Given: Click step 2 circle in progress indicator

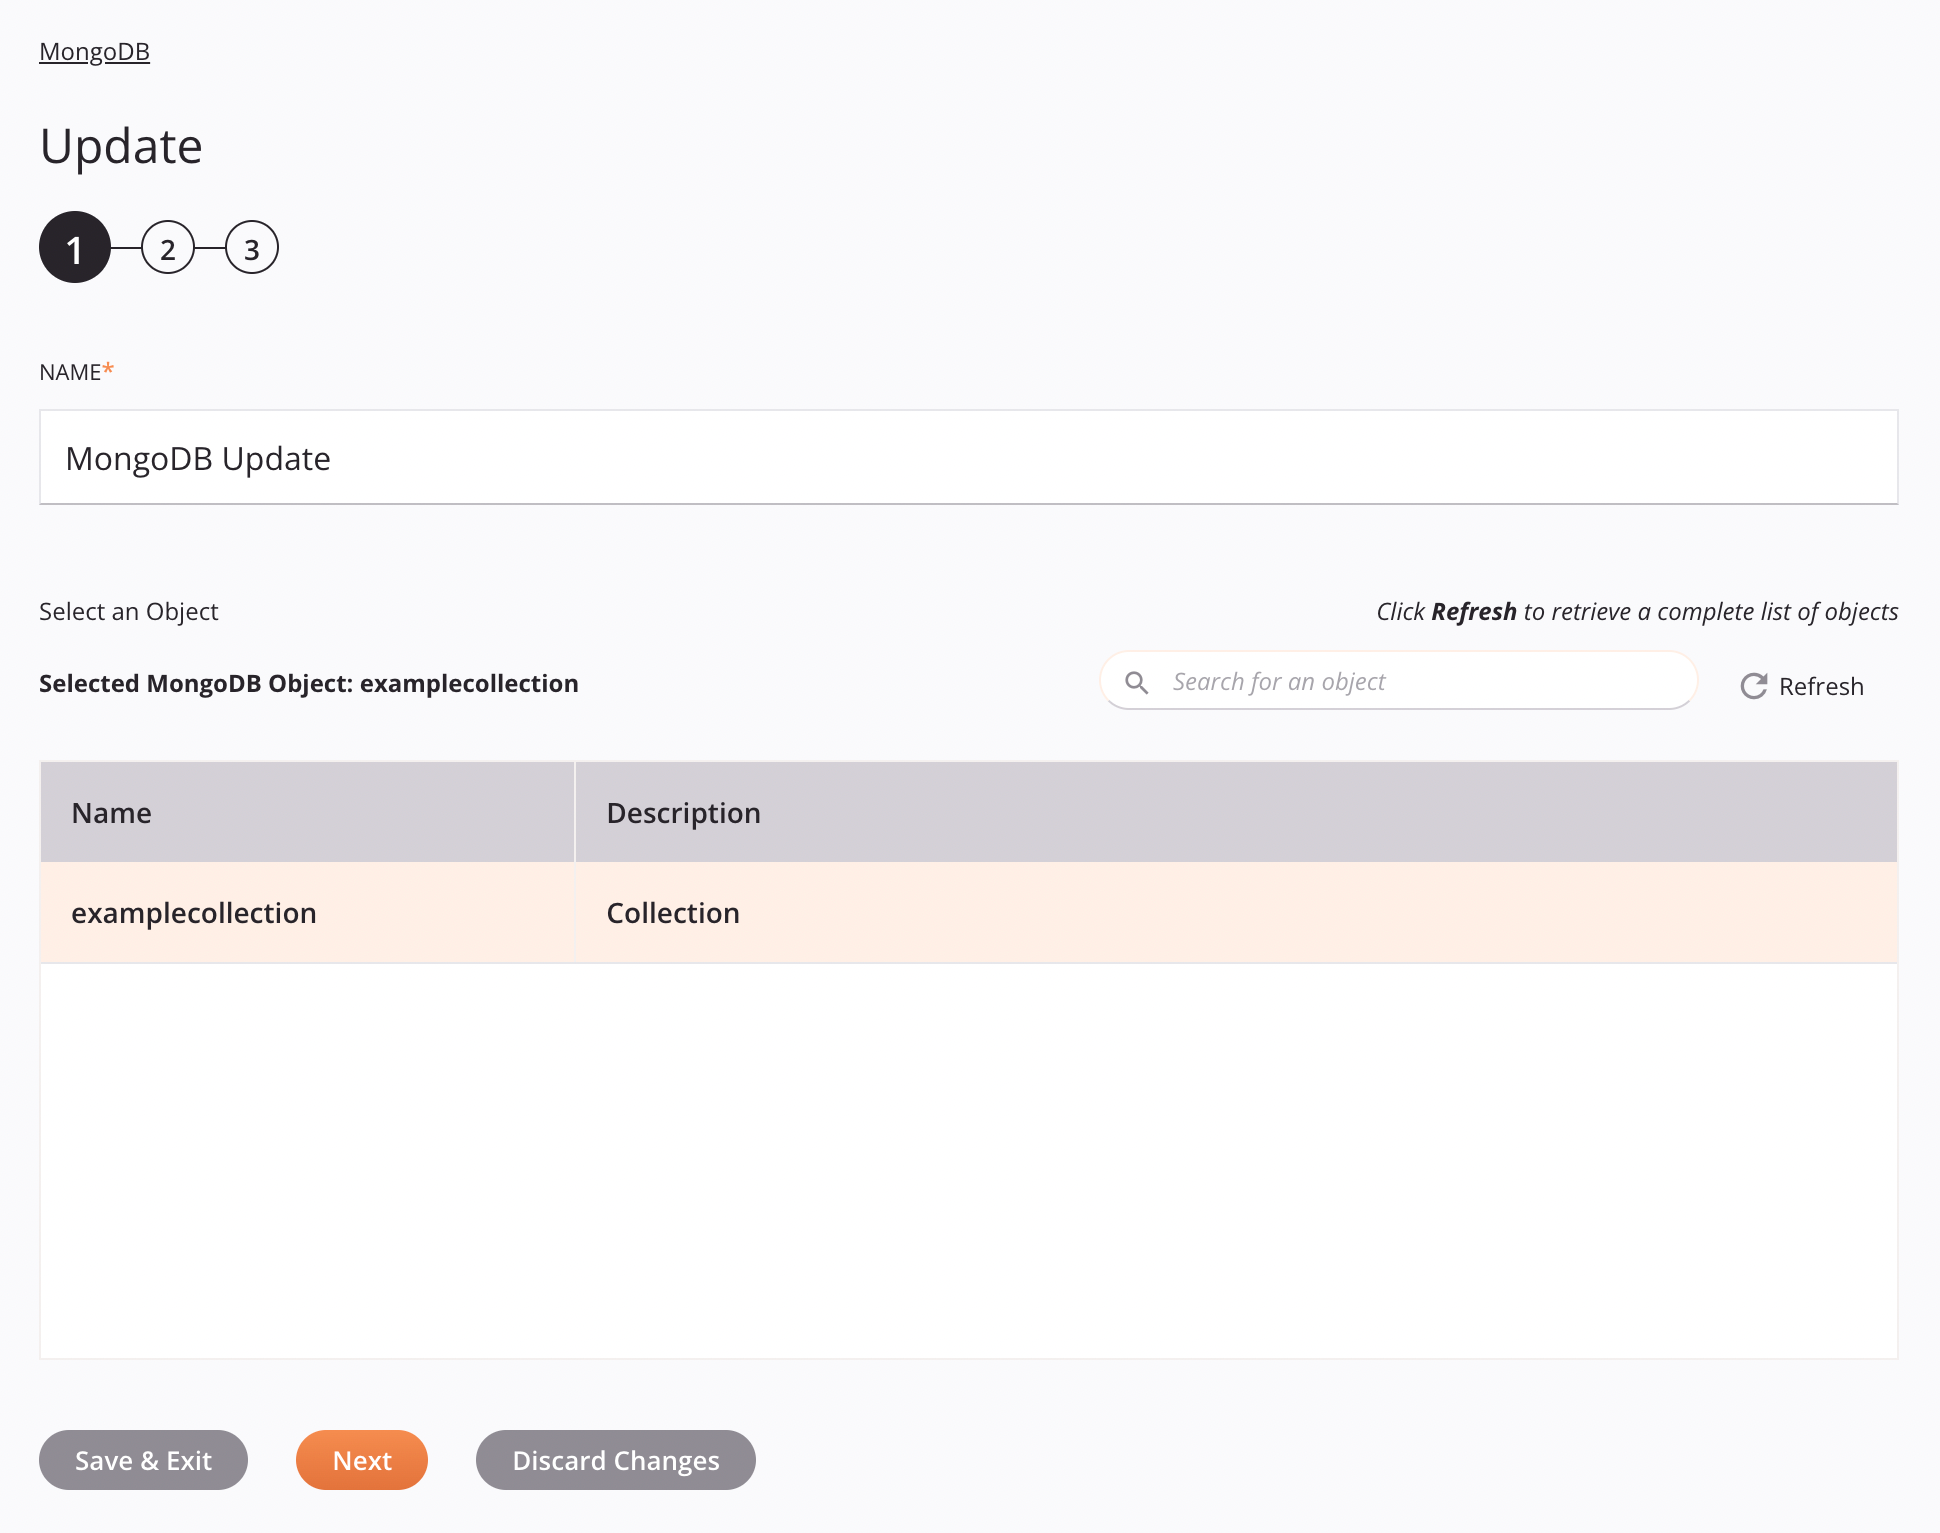Looking at the screenshot, I should pos(165,249).
